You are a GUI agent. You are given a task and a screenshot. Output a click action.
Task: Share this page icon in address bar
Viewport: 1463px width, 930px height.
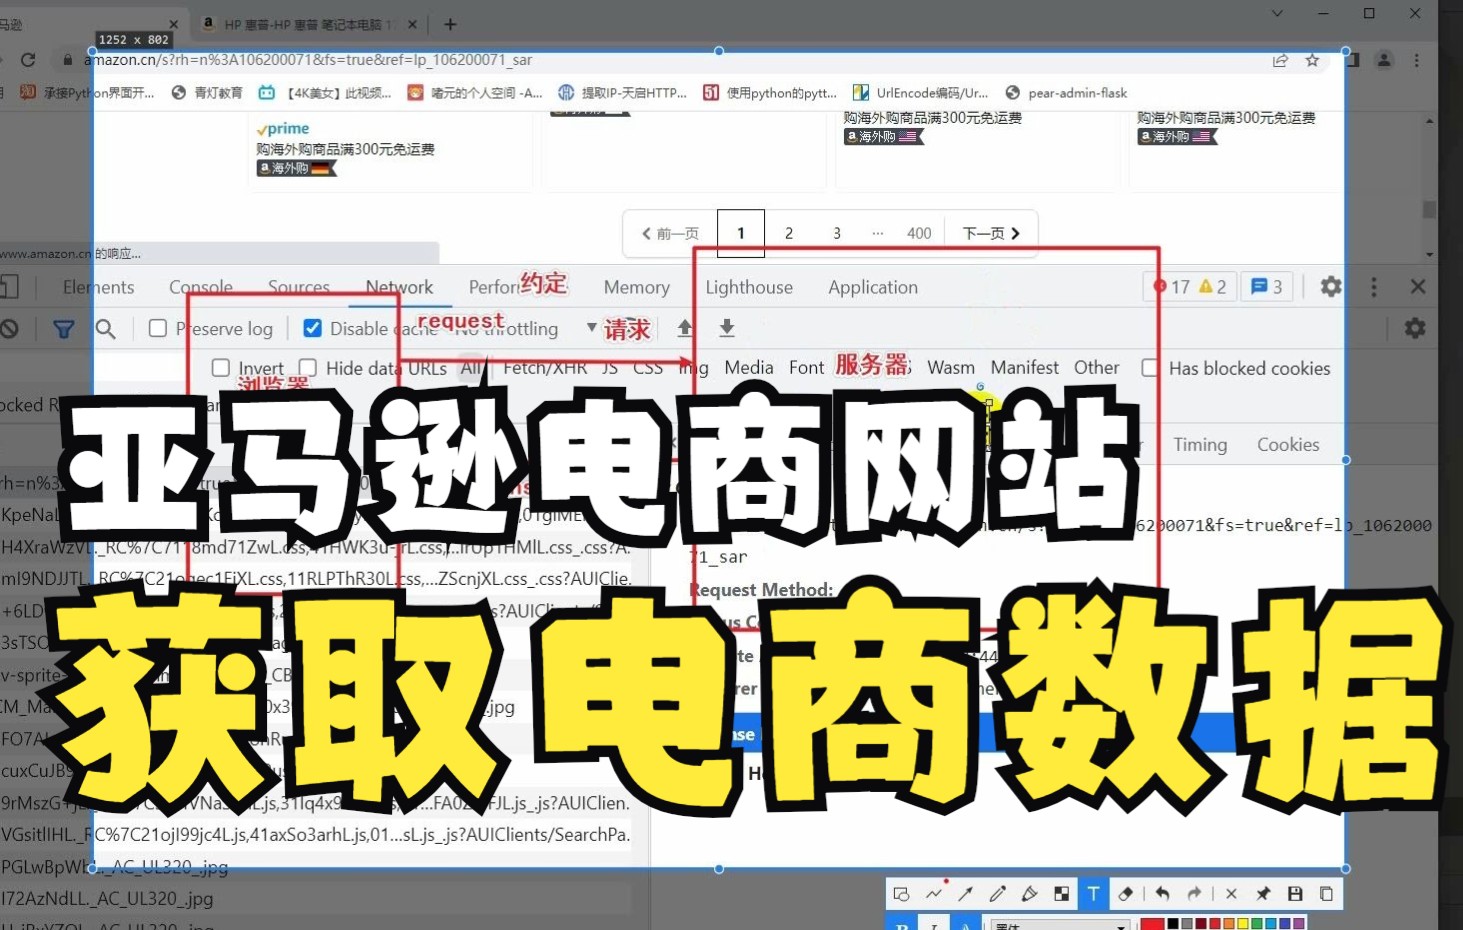point(1280,60)
